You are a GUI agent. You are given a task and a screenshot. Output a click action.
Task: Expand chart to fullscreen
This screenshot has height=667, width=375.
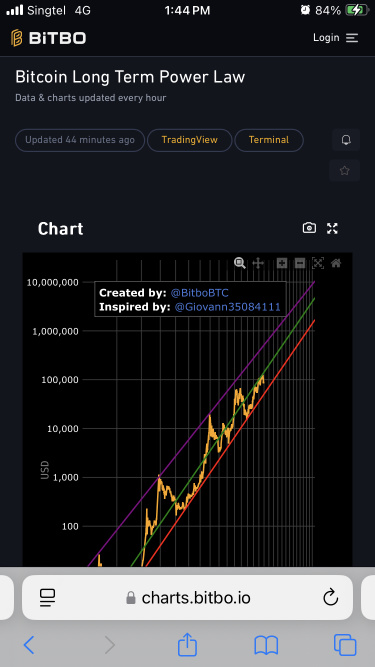(332, 228)
